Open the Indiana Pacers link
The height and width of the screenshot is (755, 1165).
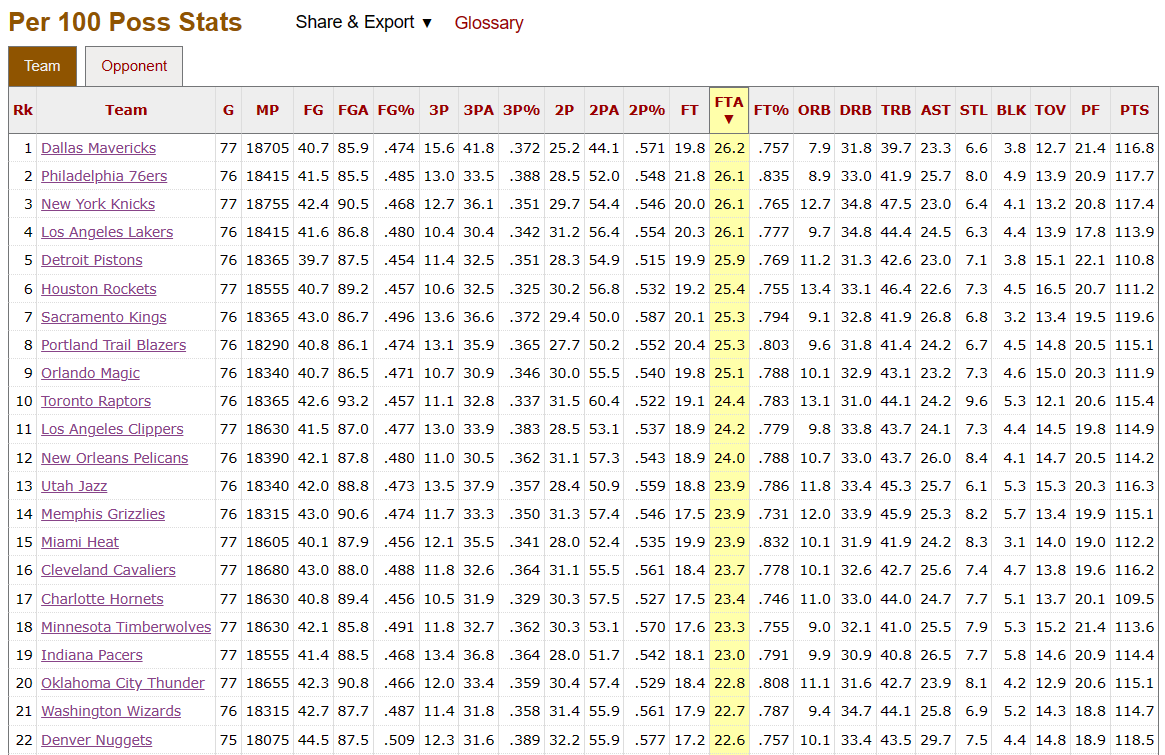point(91,655)
